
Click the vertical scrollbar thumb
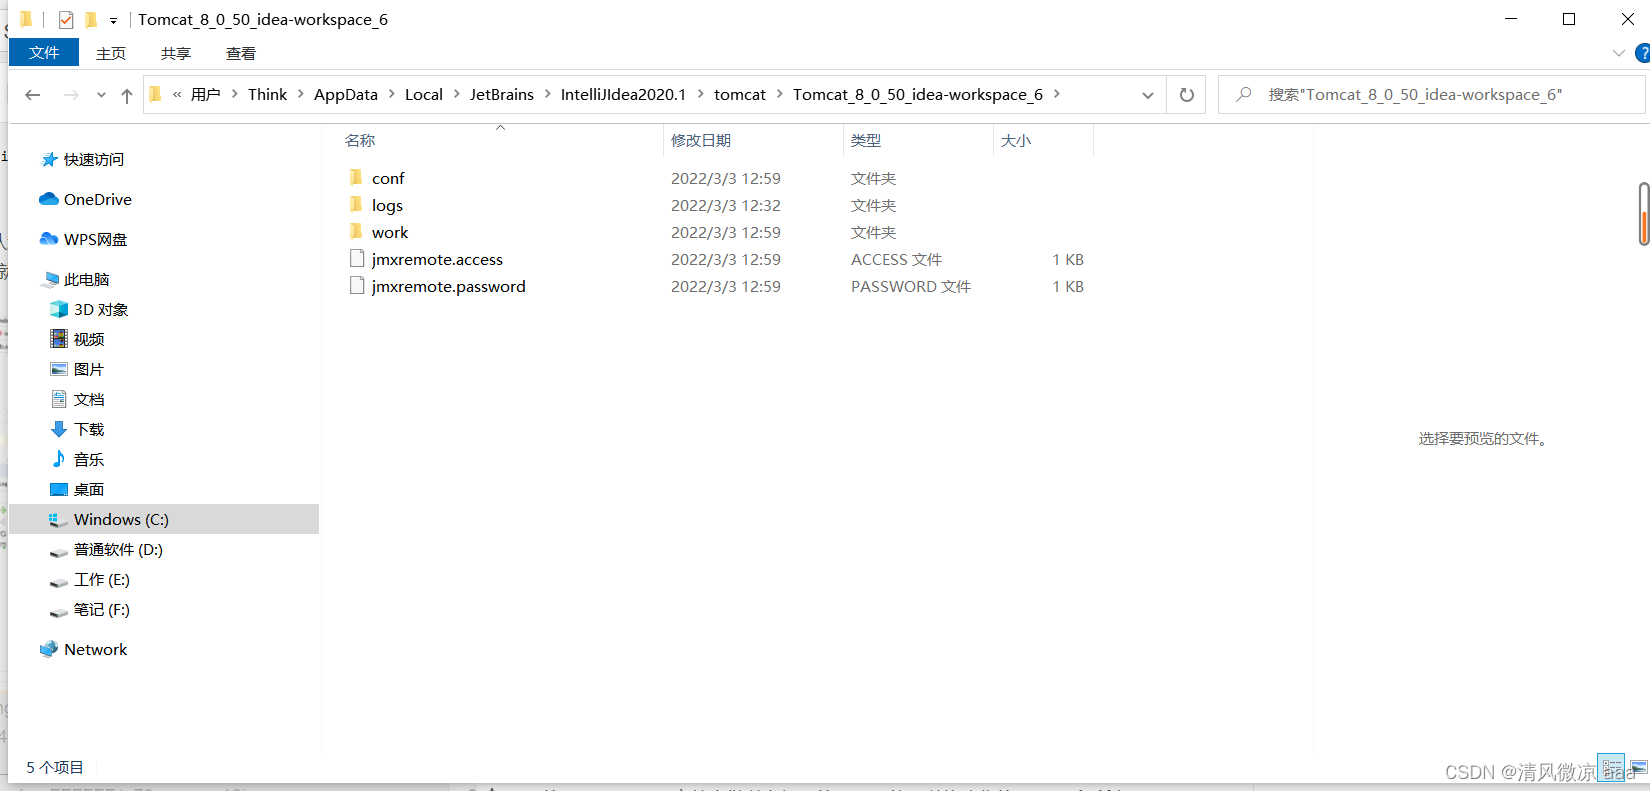pos(1644,214)
